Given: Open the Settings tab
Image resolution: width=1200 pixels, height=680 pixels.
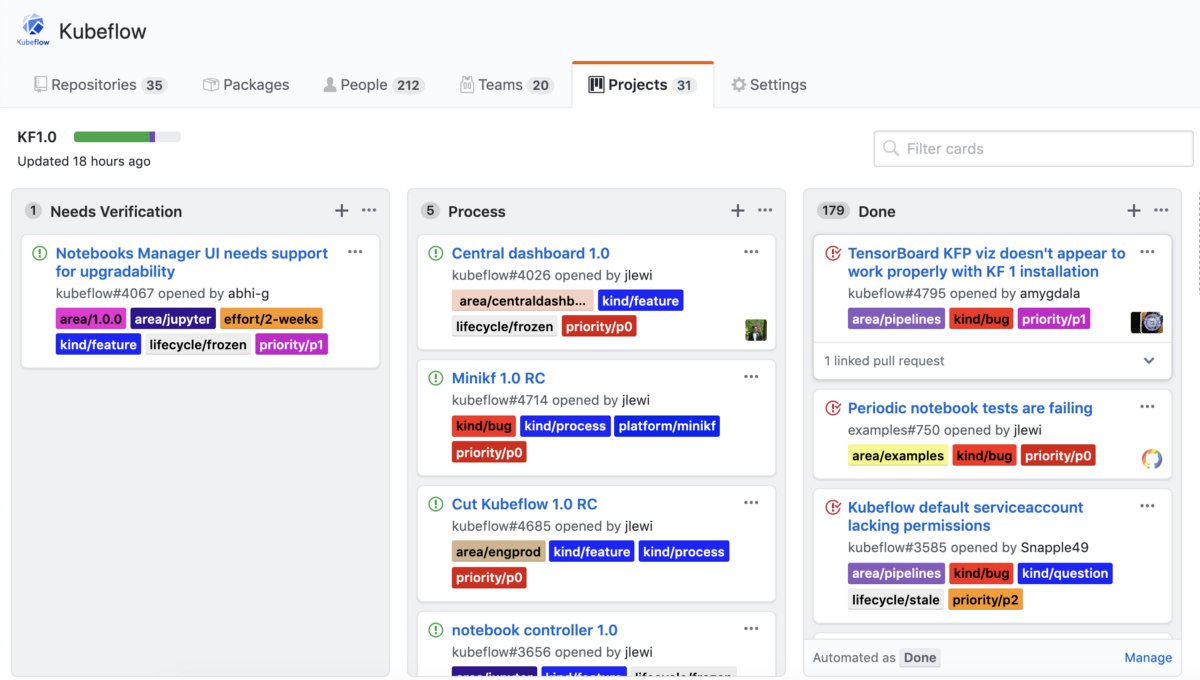Looking at the screenshot, I should coord(768,85).
